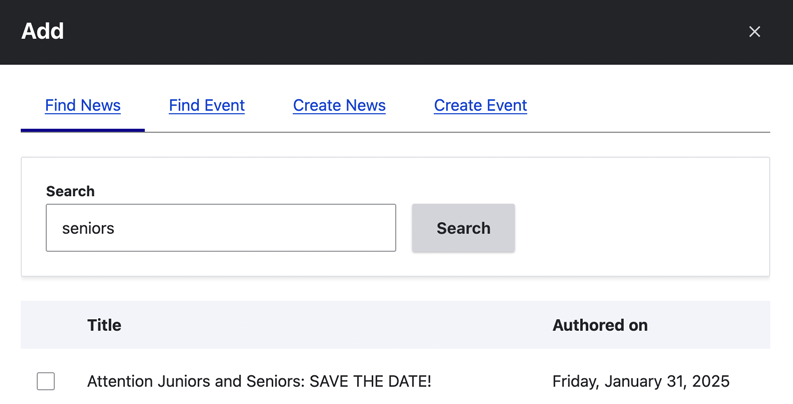The image size is (793, 404).
Task: Click the 'Friday, January 31, 2025' date cell
Action: [641, 381]
